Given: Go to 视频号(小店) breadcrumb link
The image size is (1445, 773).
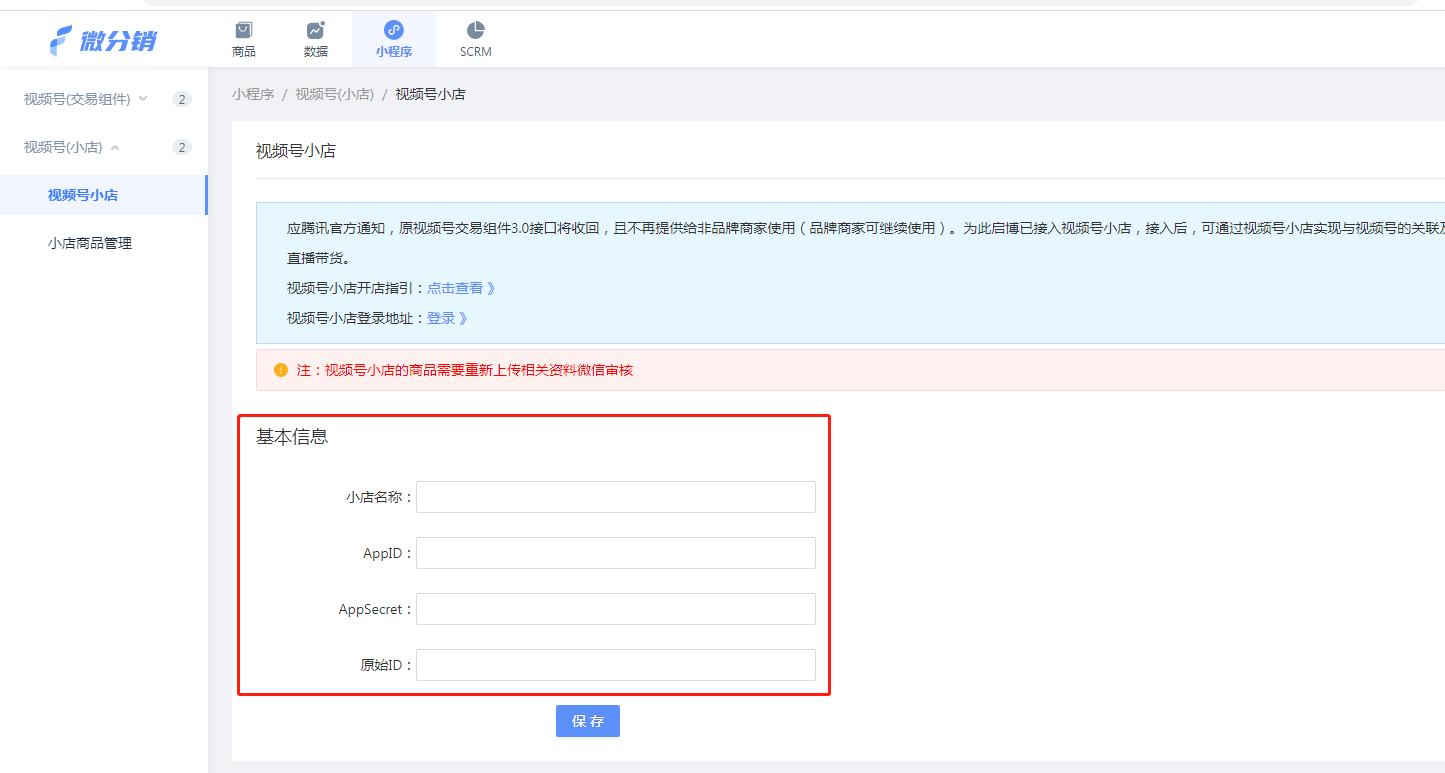Looking at the screenshot, I should click(x=334, y=94).
